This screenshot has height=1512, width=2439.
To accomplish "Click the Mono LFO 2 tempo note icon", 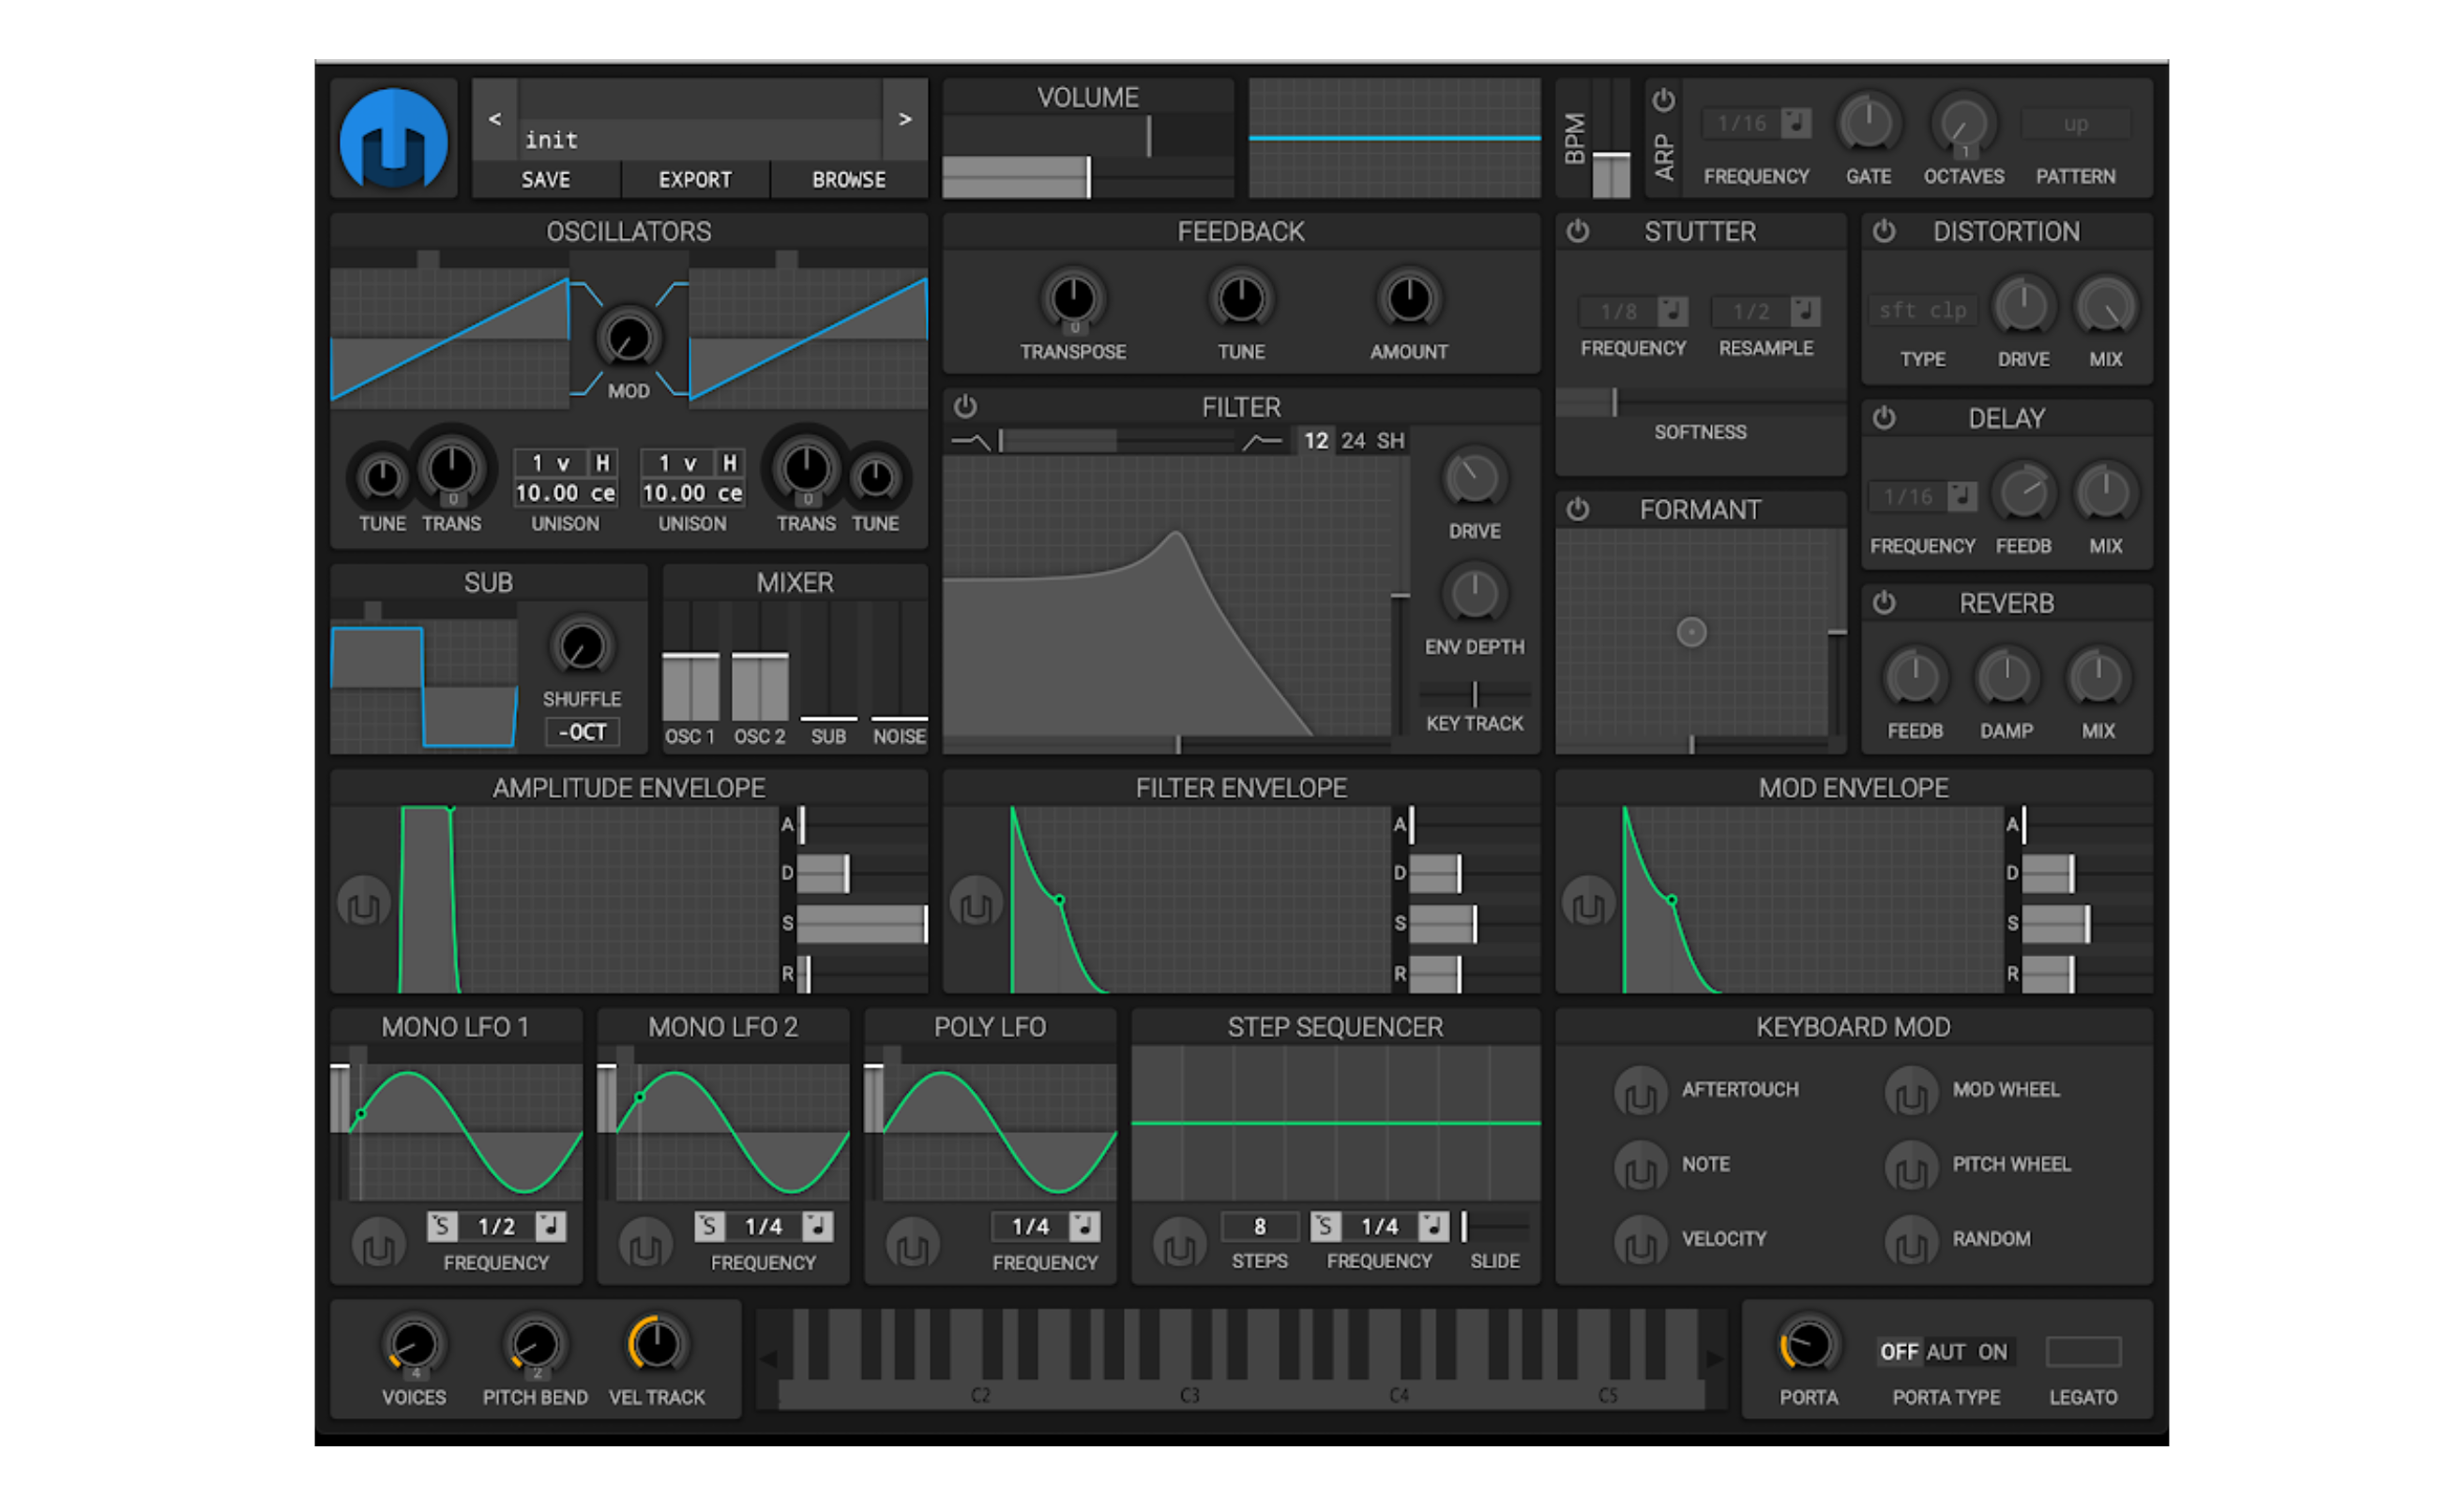I will pyautogui.click(x=817, y=1226).
